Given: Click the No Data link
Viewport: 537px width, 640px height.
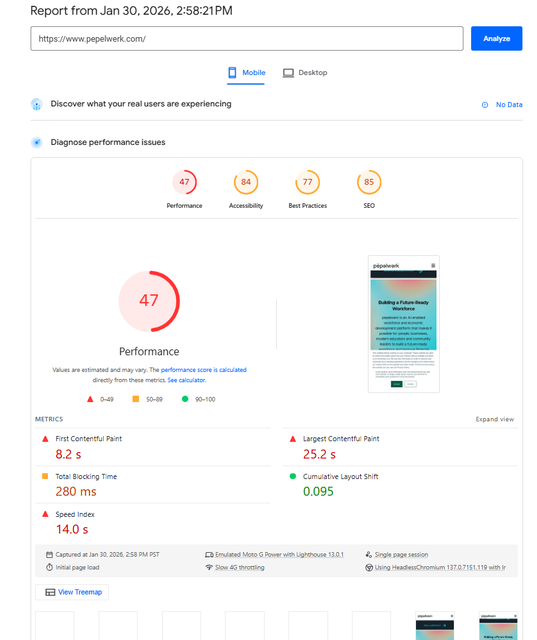Looking at the screenshot, I should [x=509, y=105].
